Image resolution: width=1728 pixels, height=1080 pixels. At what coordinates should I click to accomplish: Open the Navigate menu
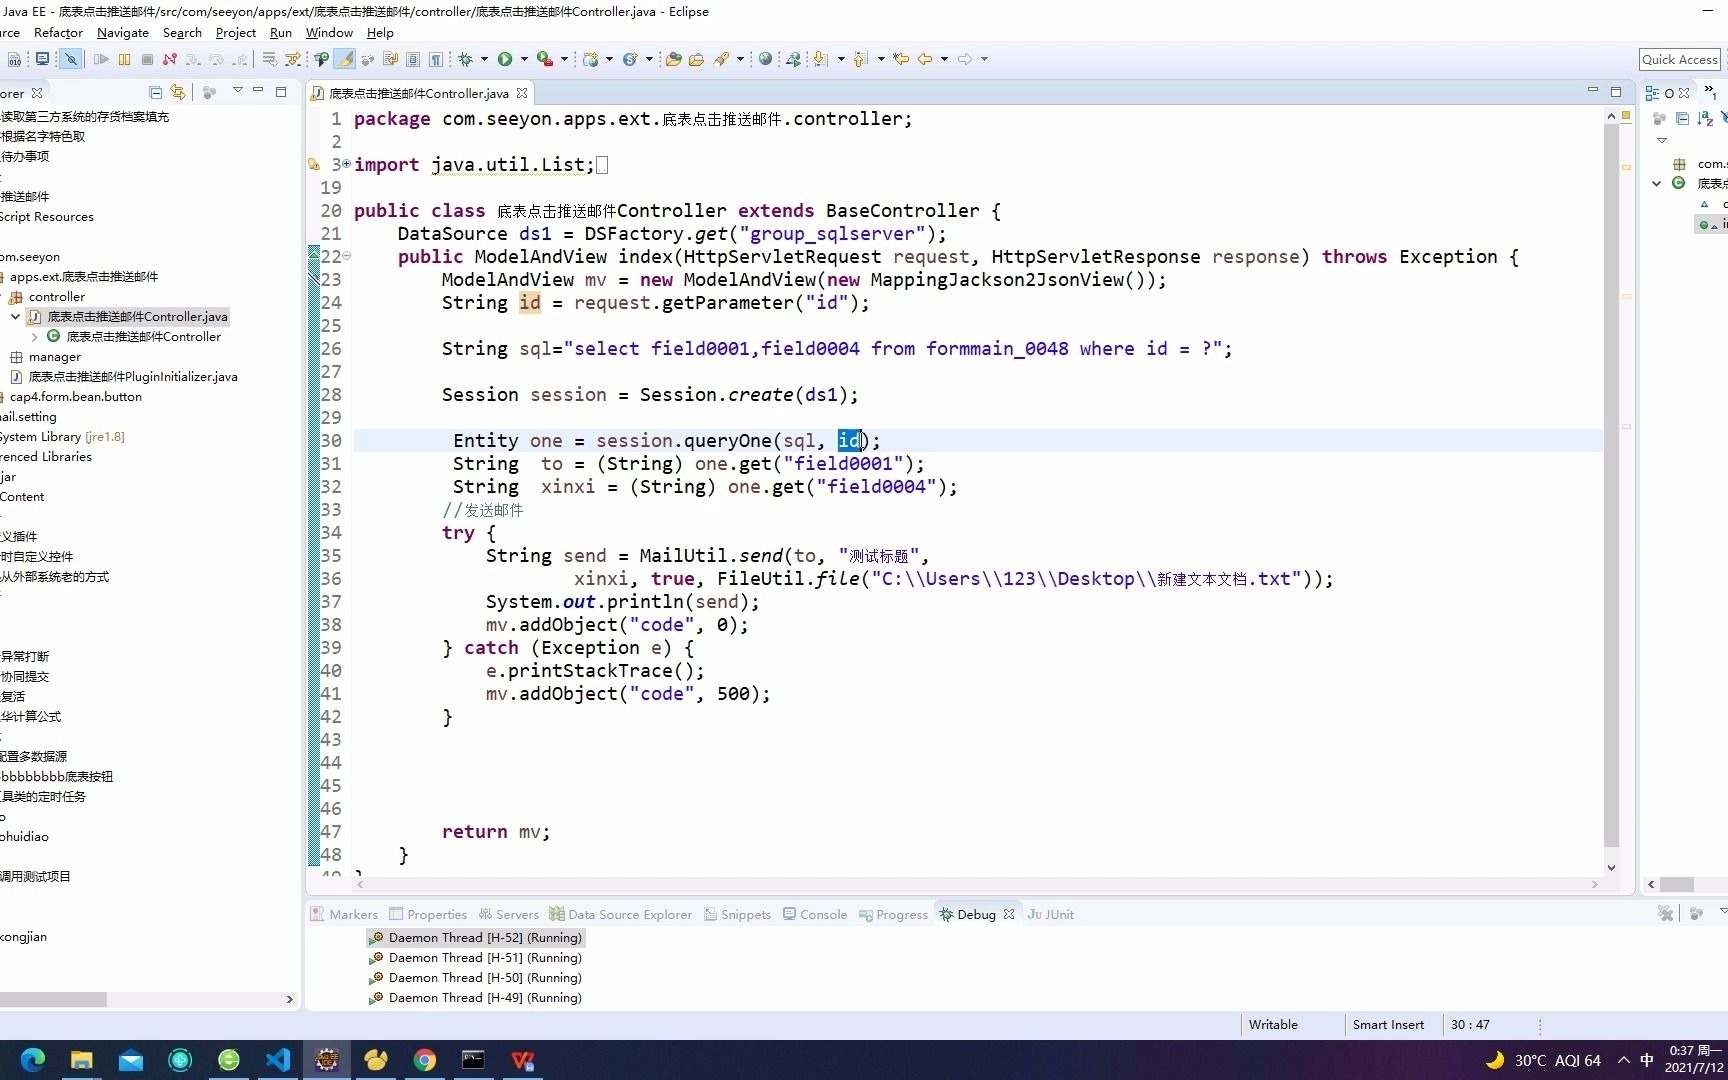pyautogui.click(x=122, y=32)
